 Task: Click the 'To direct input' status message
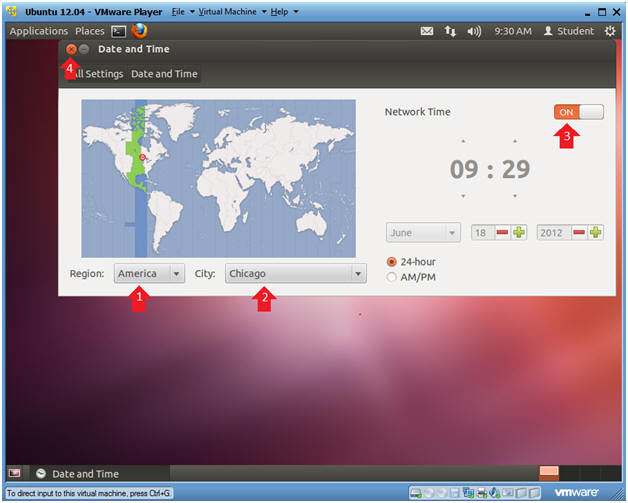[89, 493]
